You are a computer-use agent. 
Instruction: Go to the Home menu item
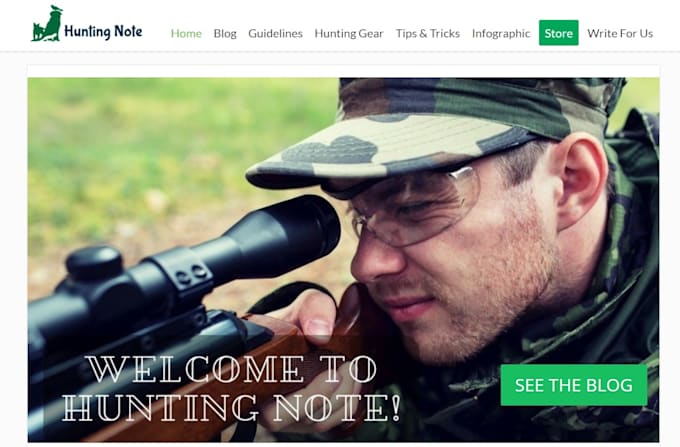[x=186, y=33]
